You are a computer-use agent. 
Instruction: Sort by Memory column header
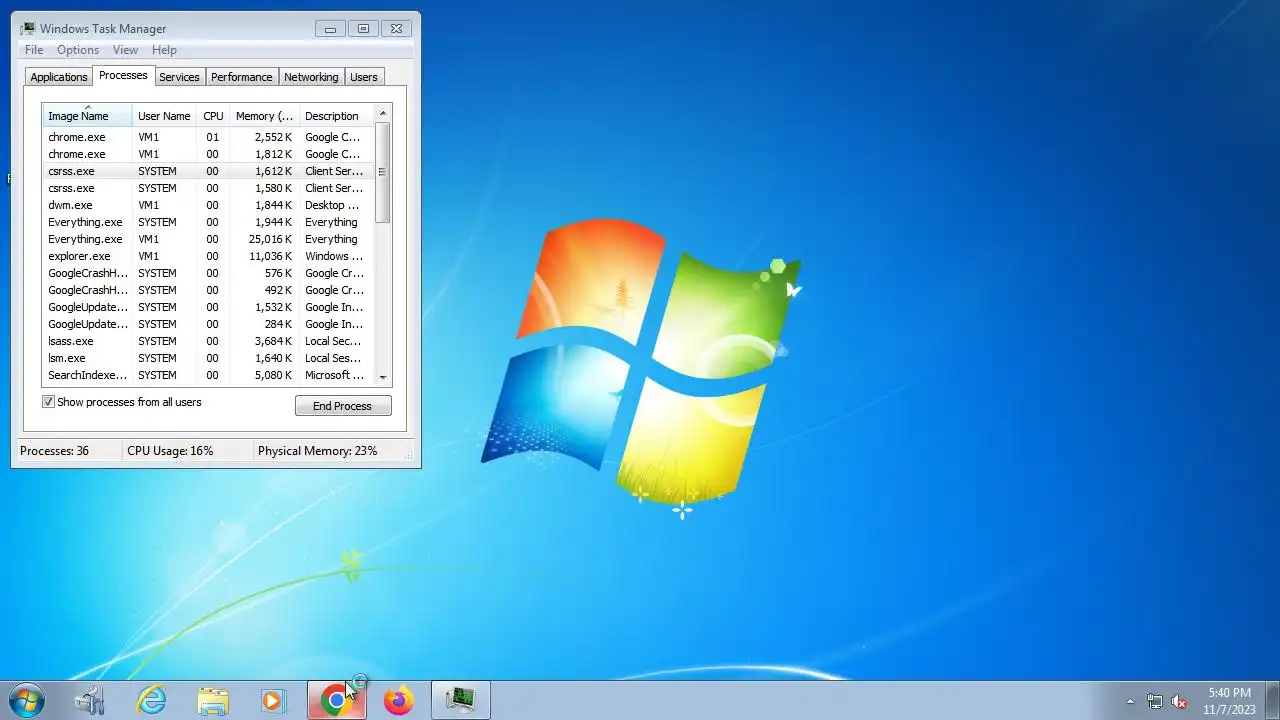(264, 115)
